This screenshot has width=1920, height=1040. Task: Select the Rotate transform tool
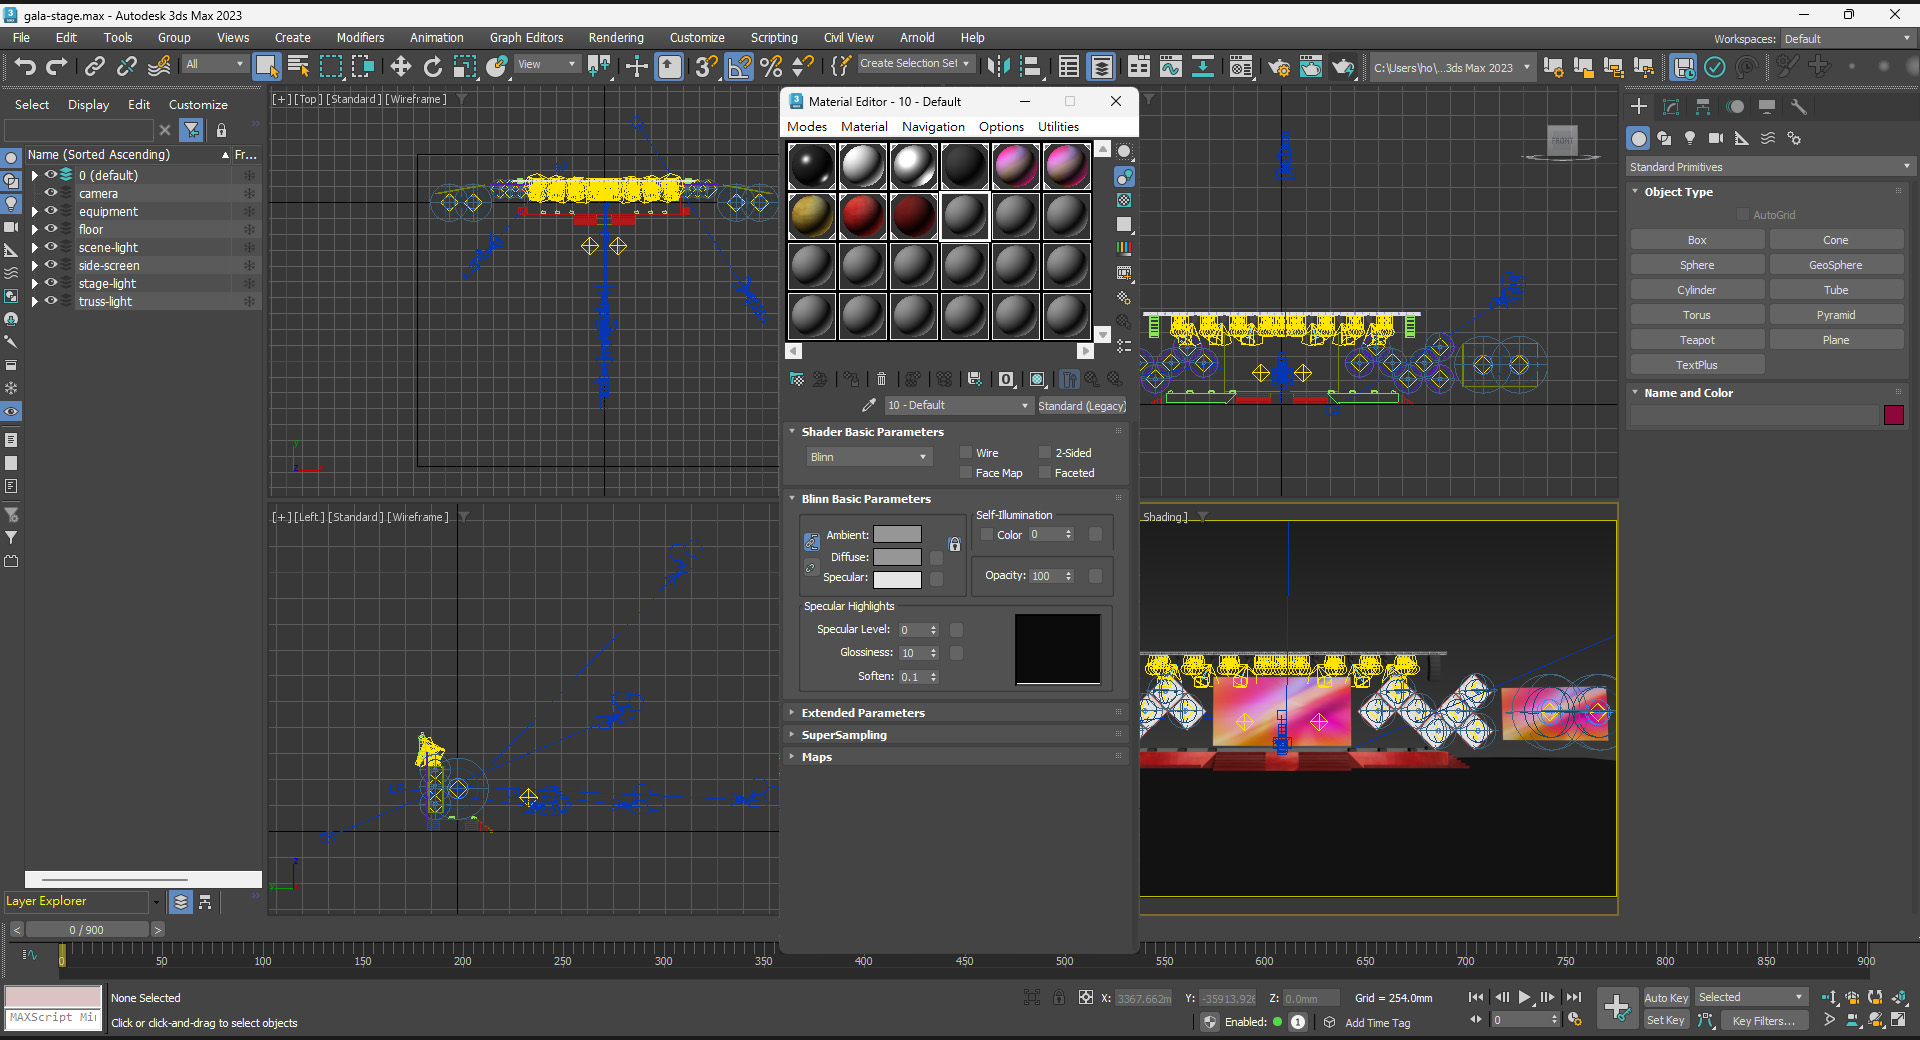[x=432, y=67]
